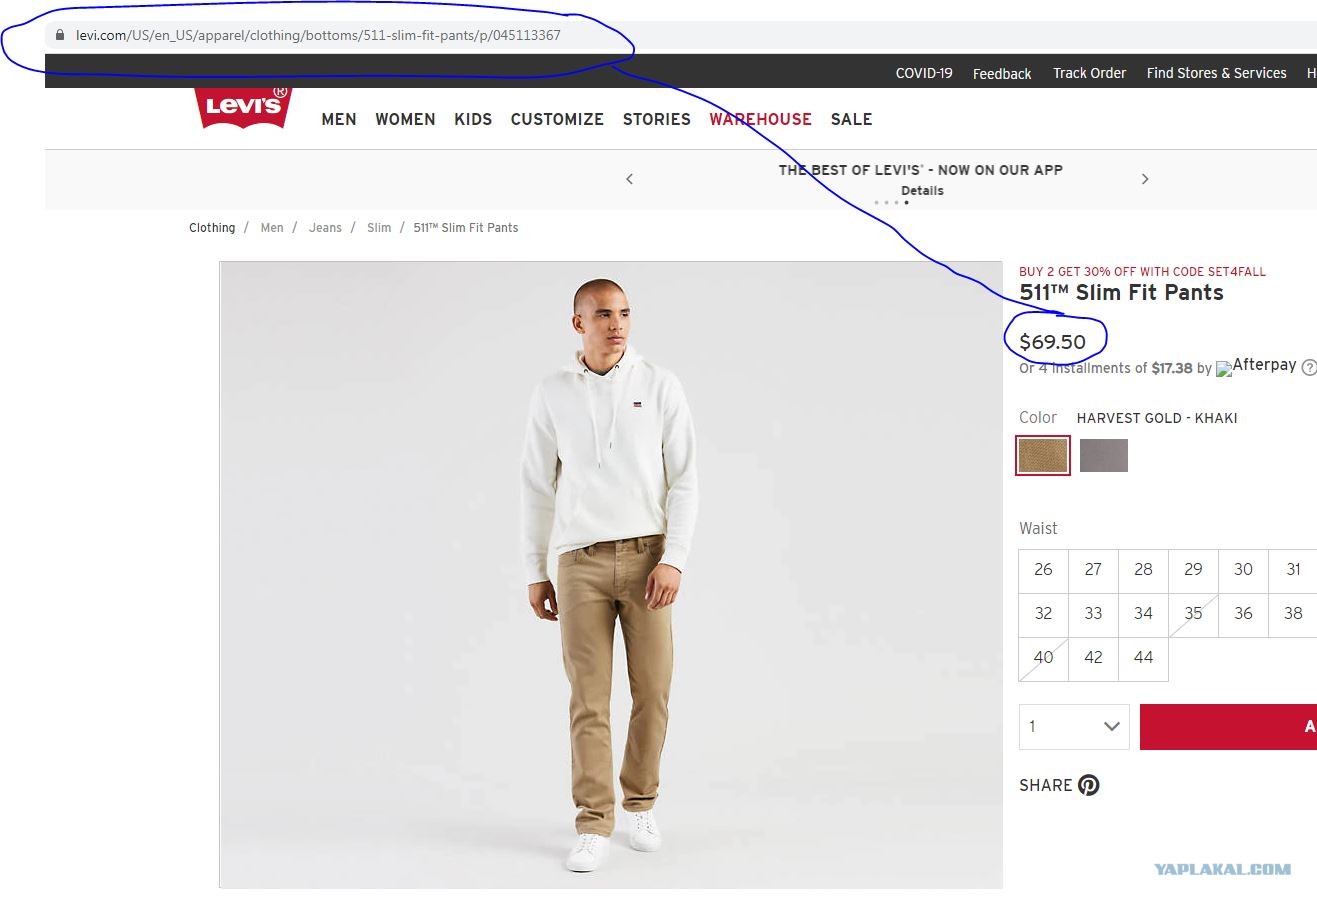Screen dimensions: 1317x899
Task: Open Find Stores & Services
Action: pos(1216,73)
